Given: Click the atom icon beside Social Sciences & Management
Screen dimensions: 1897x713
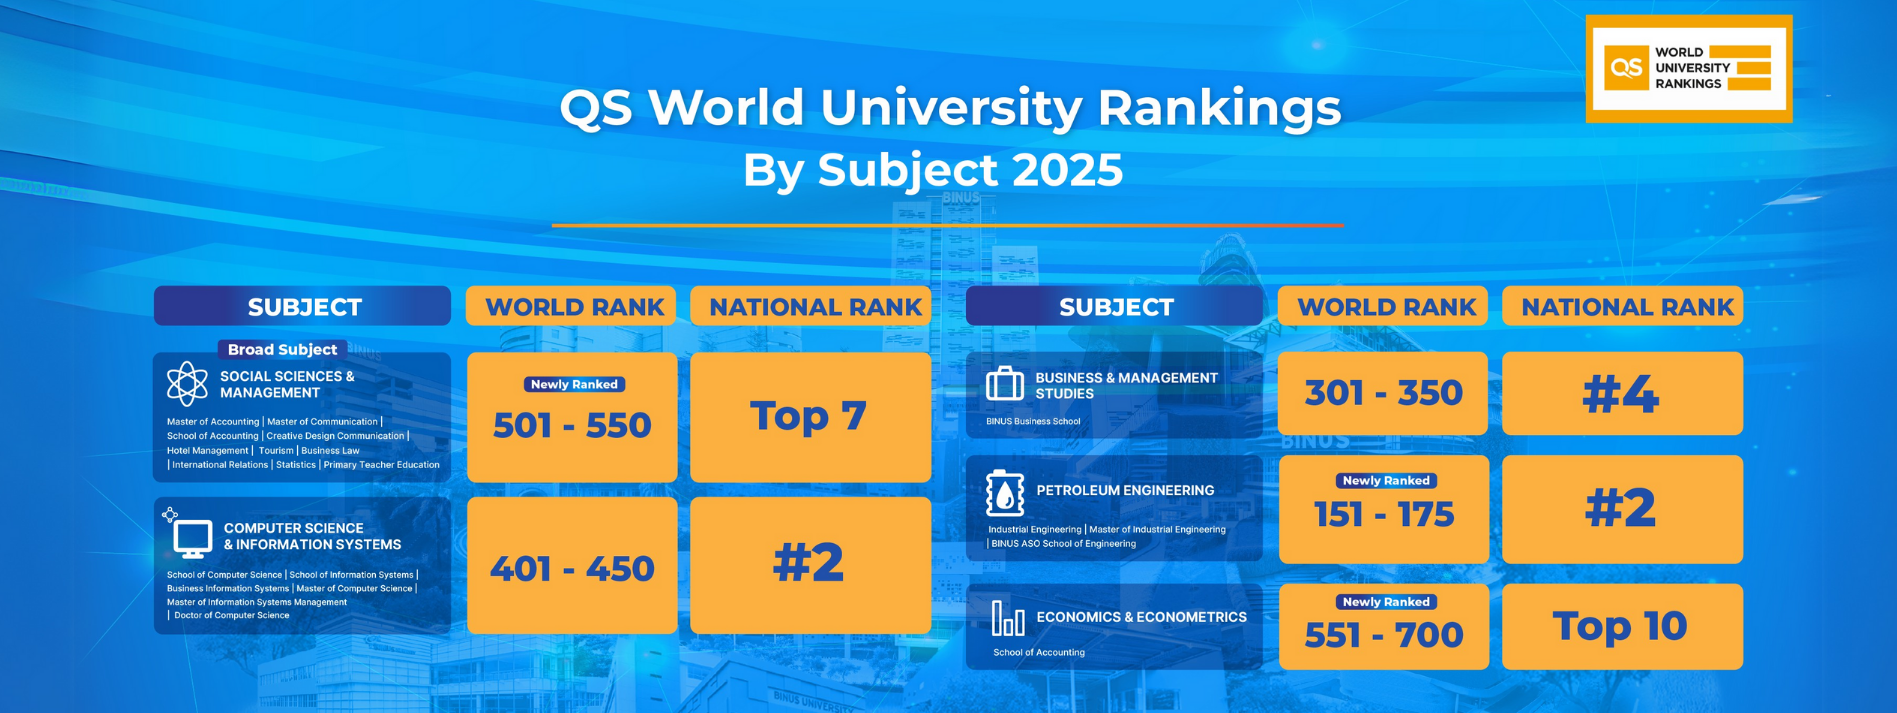Looking at the screenshot, I should click(x=187, y=384).
